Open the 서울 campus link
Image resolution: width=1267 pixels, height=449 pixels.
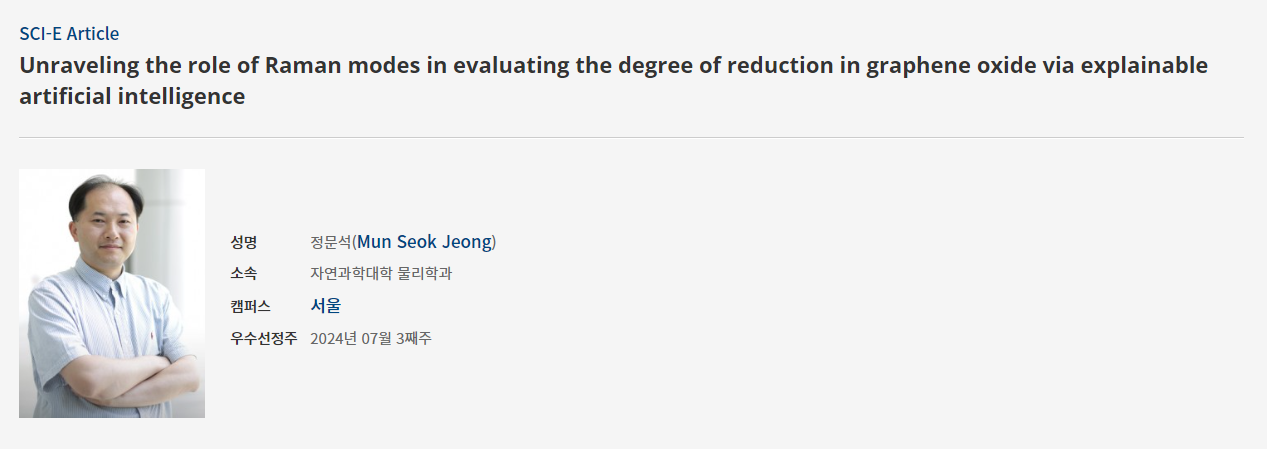click(x=326, y=306)
